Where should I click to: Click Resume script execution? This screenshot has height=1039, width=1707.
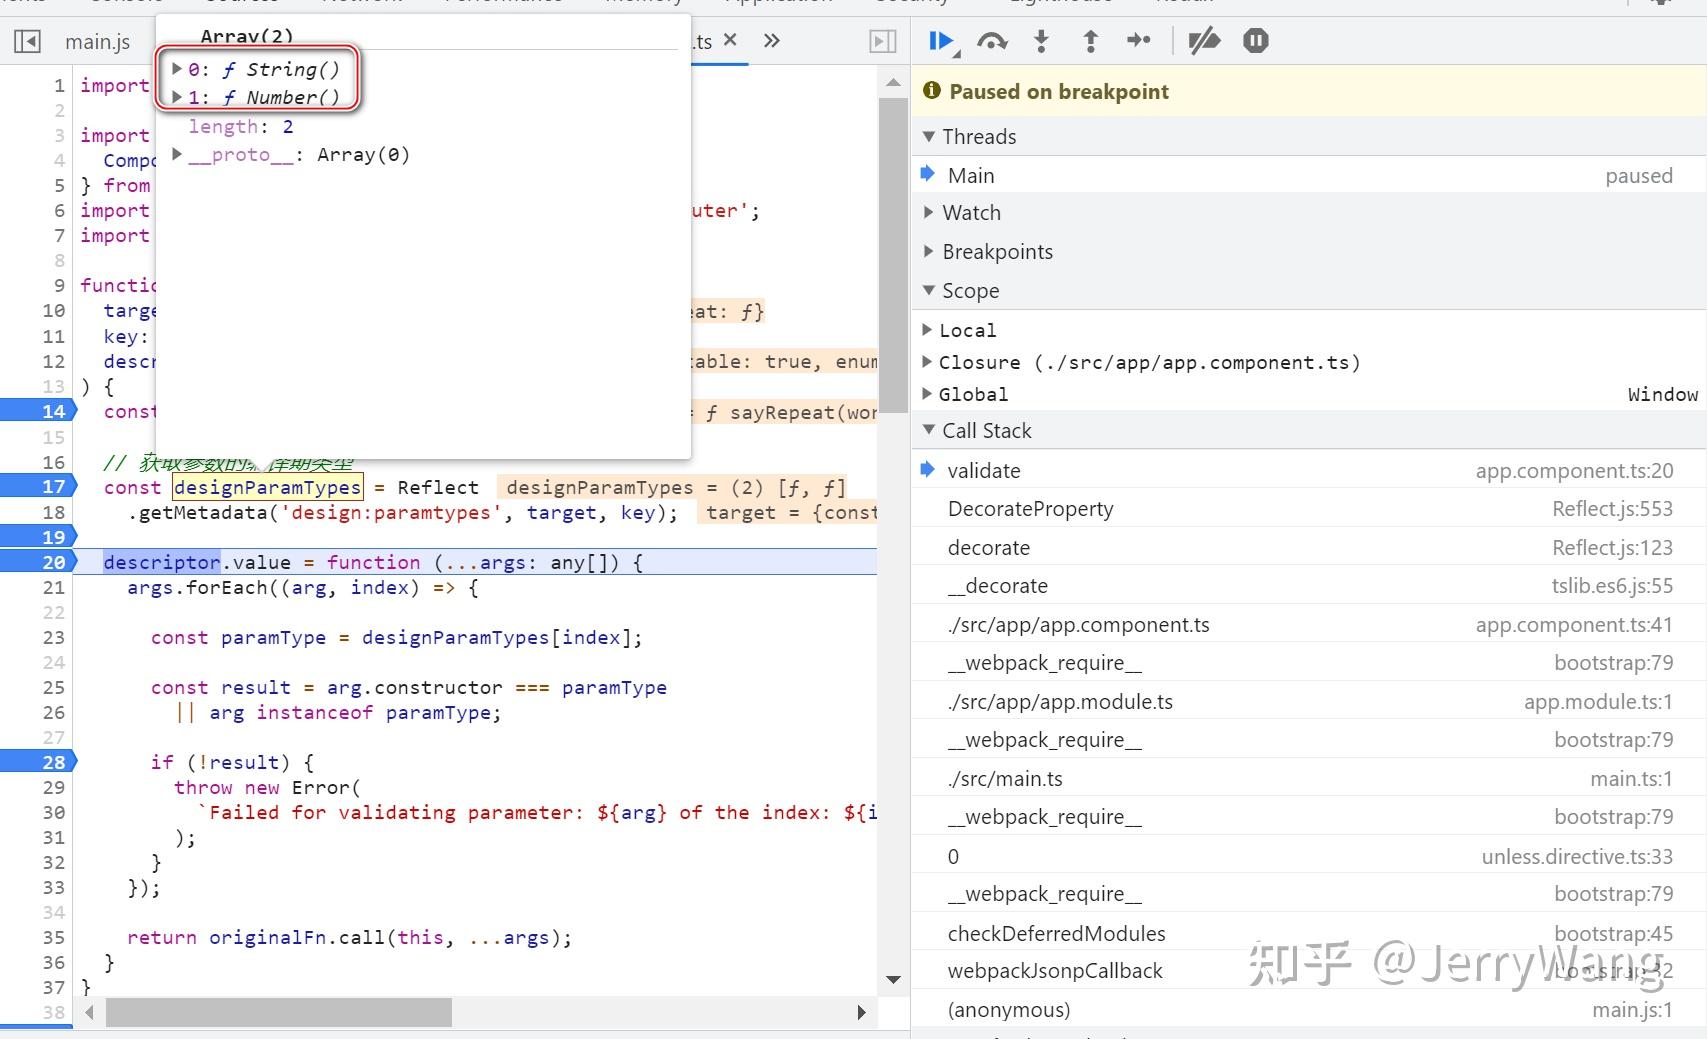pyautogui.click(x=940, y=41)
